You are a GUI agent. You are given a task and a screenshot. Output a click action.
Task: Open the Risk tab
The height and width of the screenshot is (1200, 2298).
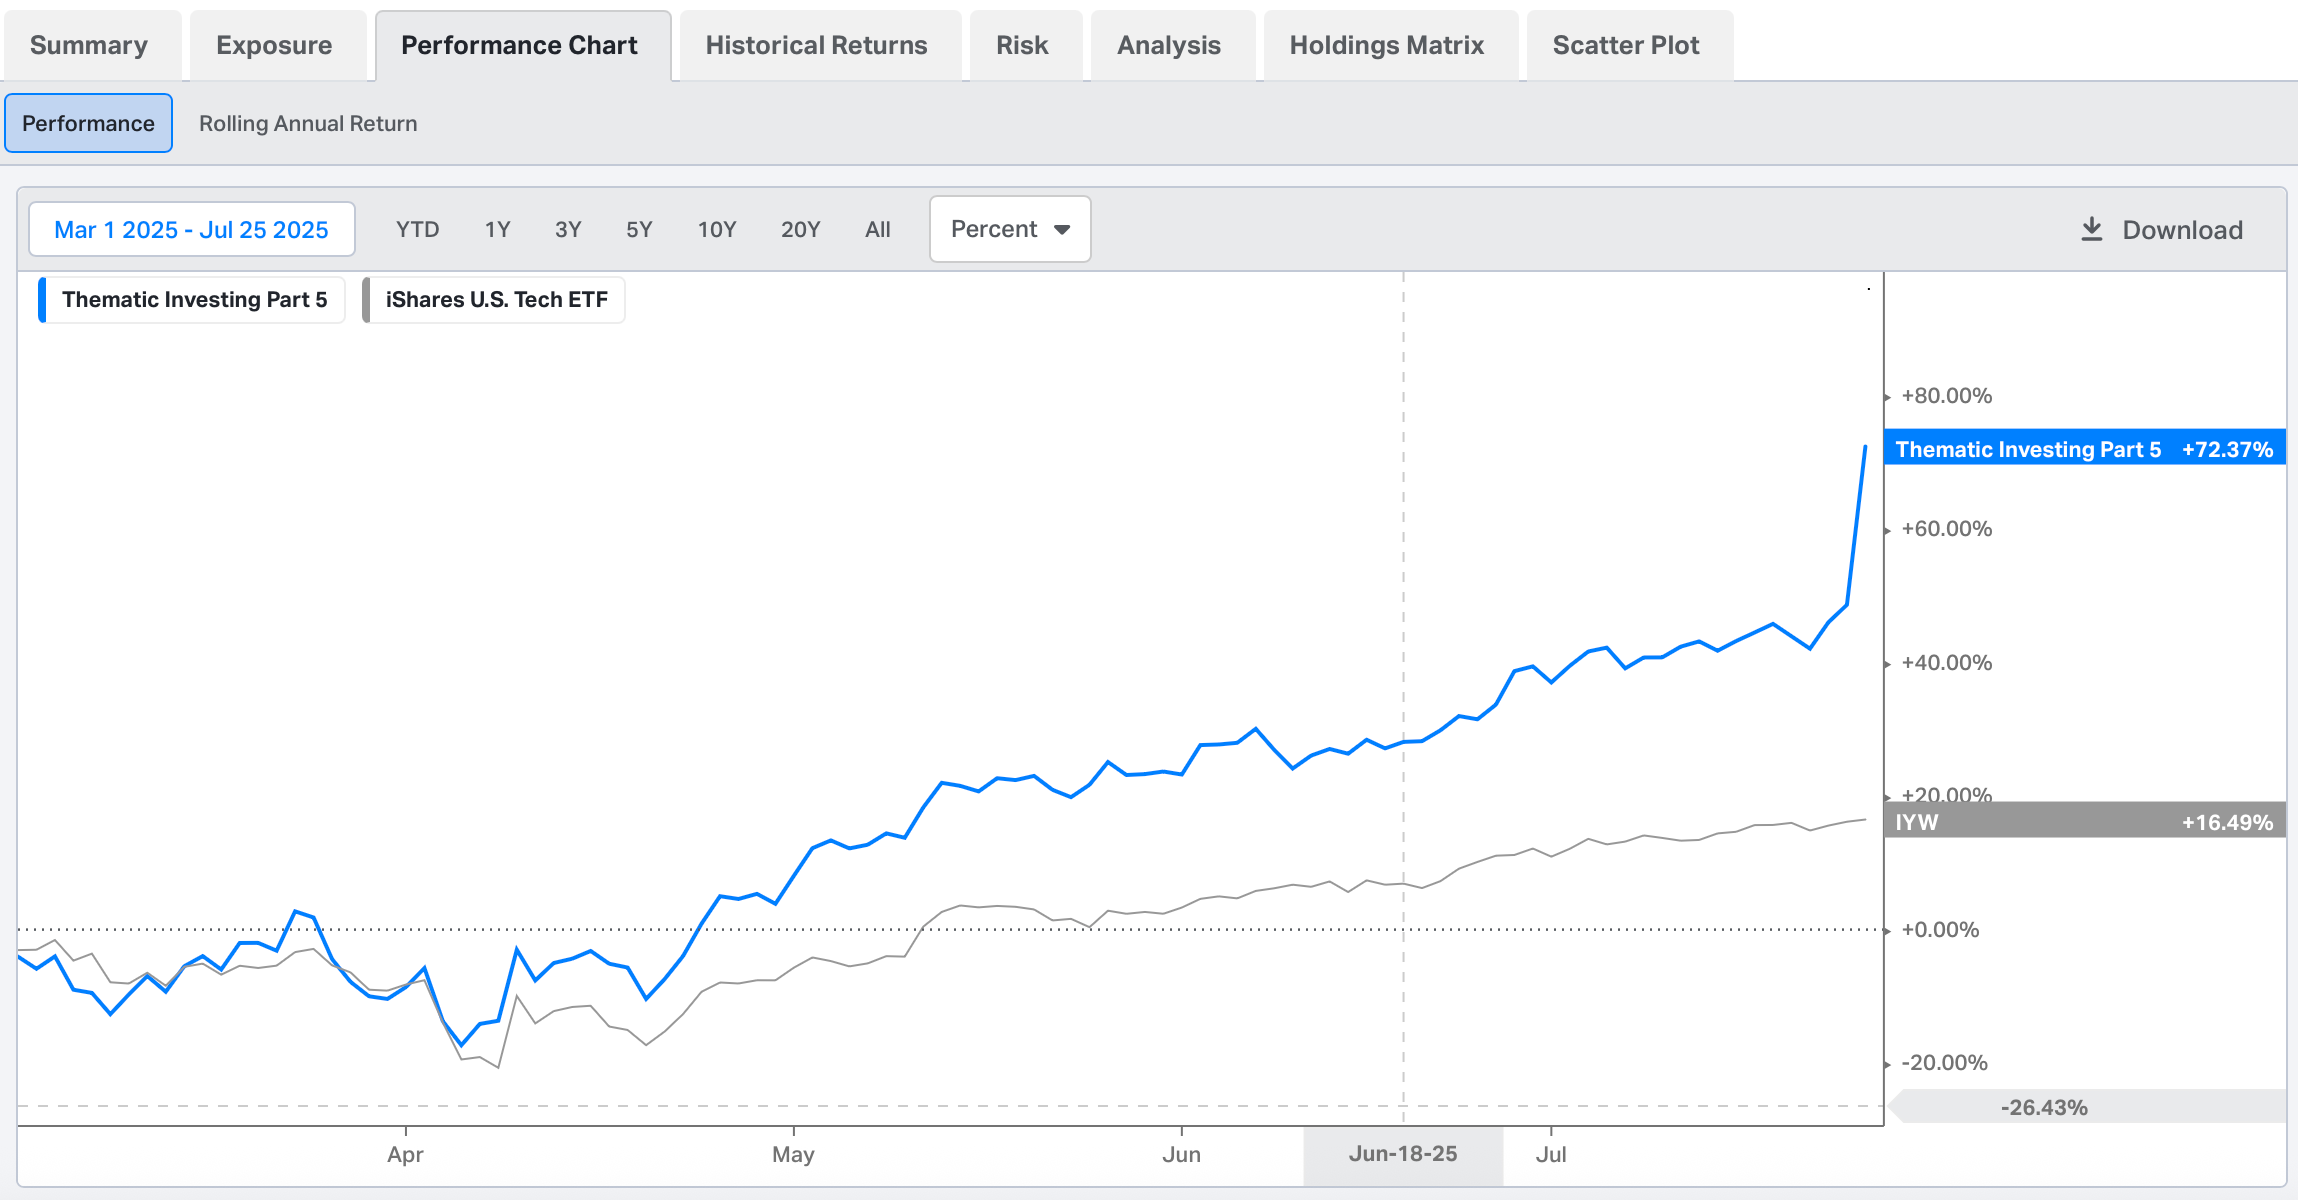tap(1022, 45)
